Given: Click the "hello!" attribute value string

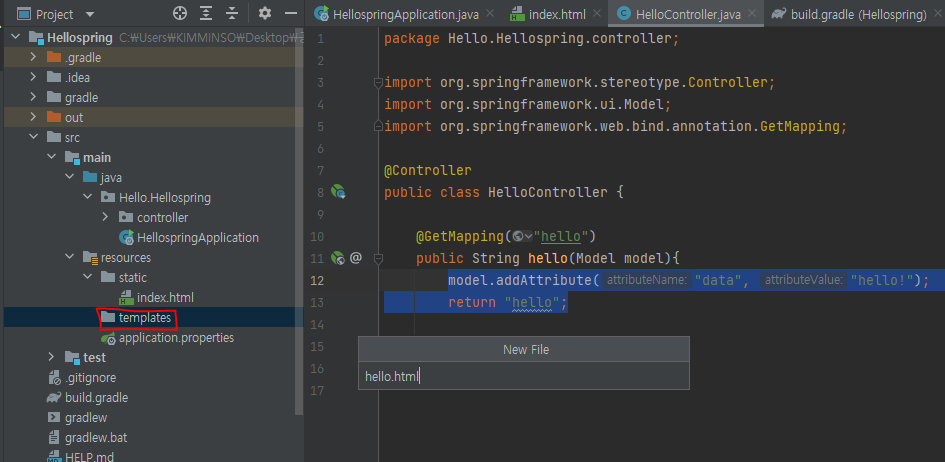Looking at the screenshot, I should [x=882, y=281].
